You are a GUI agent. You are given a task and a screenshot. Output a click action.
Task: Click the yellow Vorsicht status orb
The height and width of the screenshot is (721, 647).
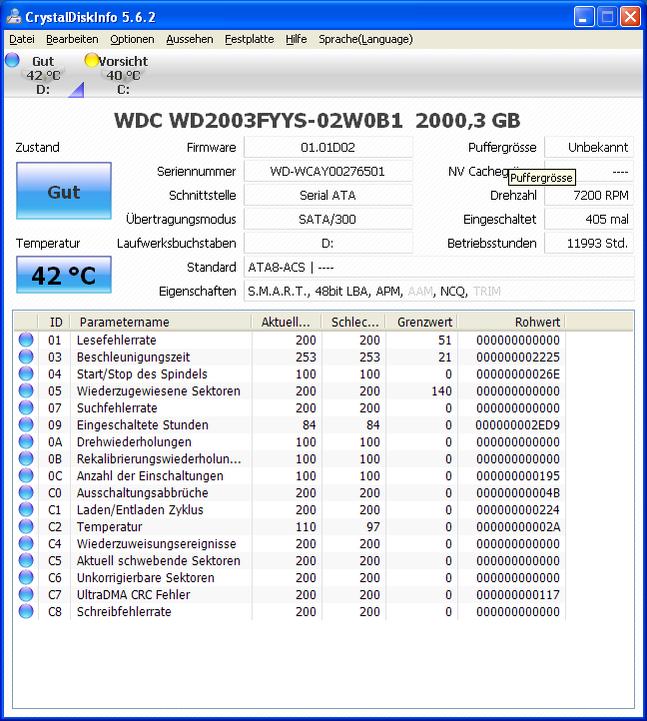pyautogui.click(x=92, y=60)
